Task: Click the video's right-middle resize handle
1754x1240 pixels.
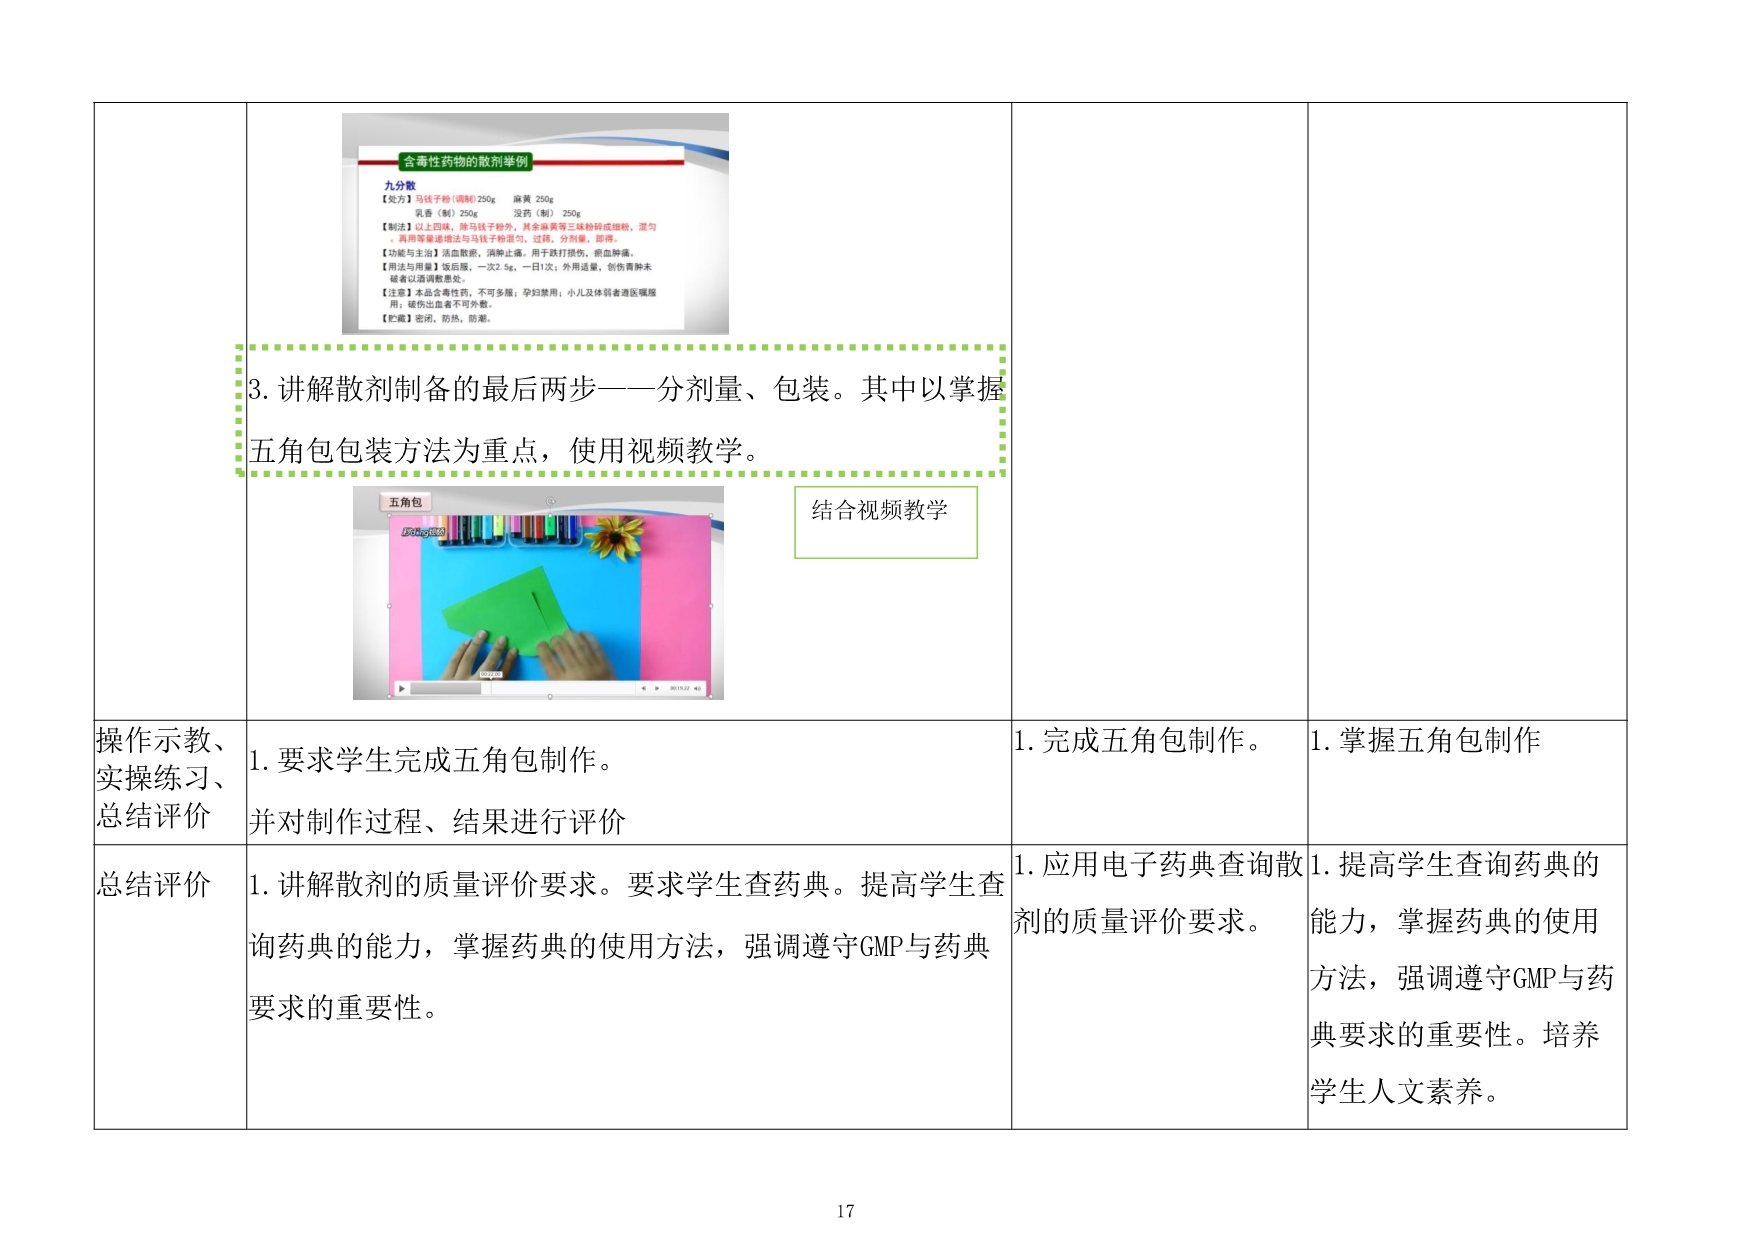Action: [x=711, y=605]
